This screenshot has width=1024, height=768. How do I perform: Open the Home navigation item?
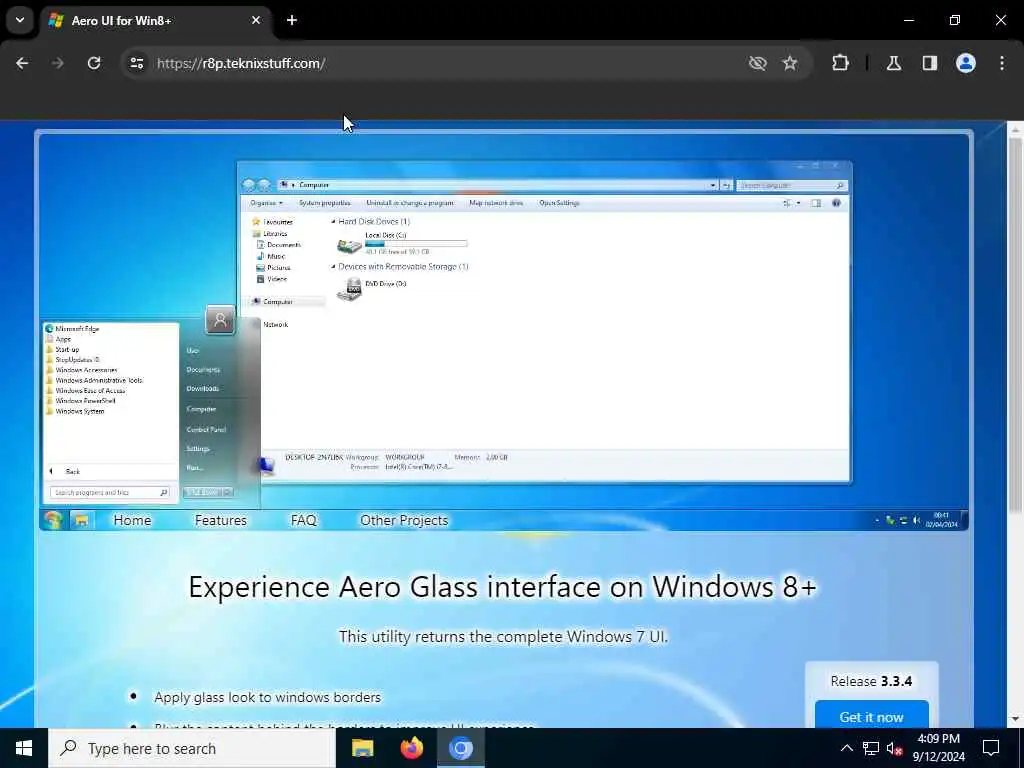point(132,520)
